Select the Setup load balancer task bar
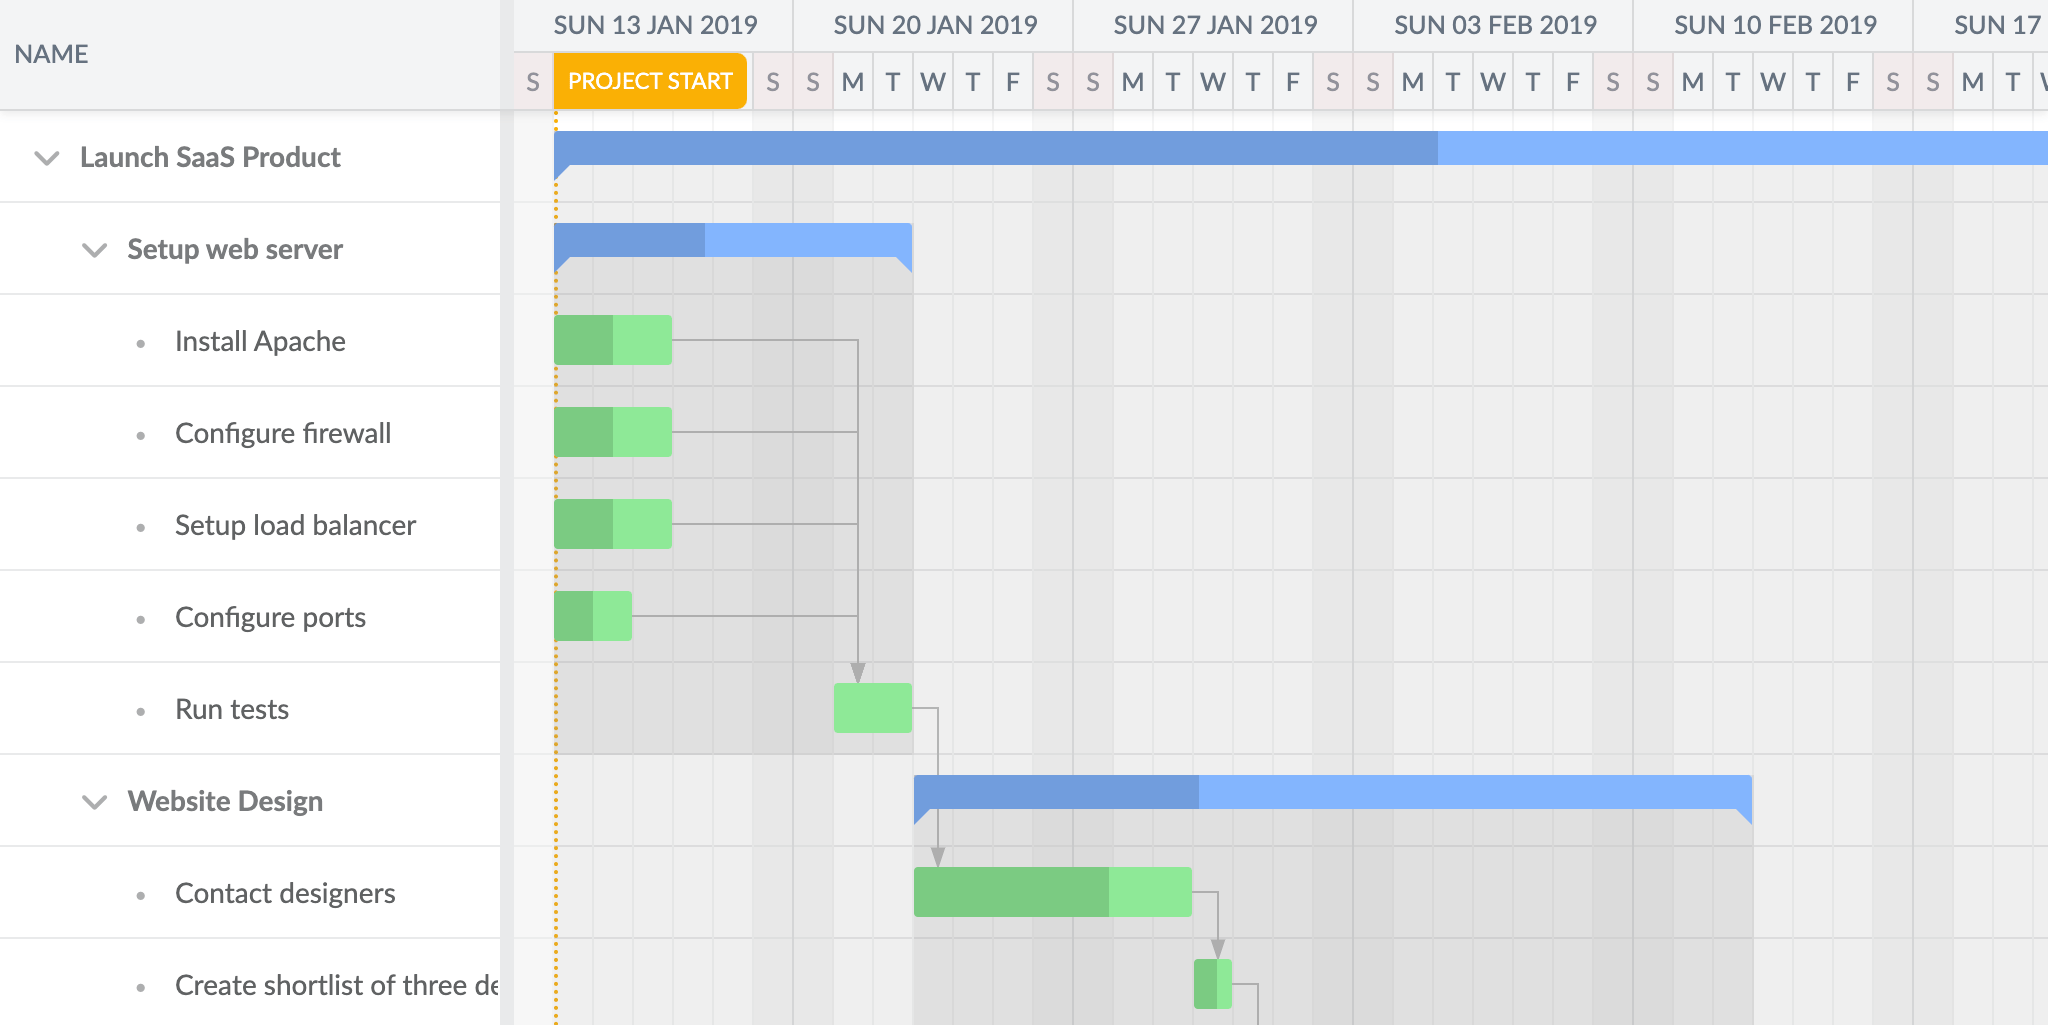 (612, 524)
